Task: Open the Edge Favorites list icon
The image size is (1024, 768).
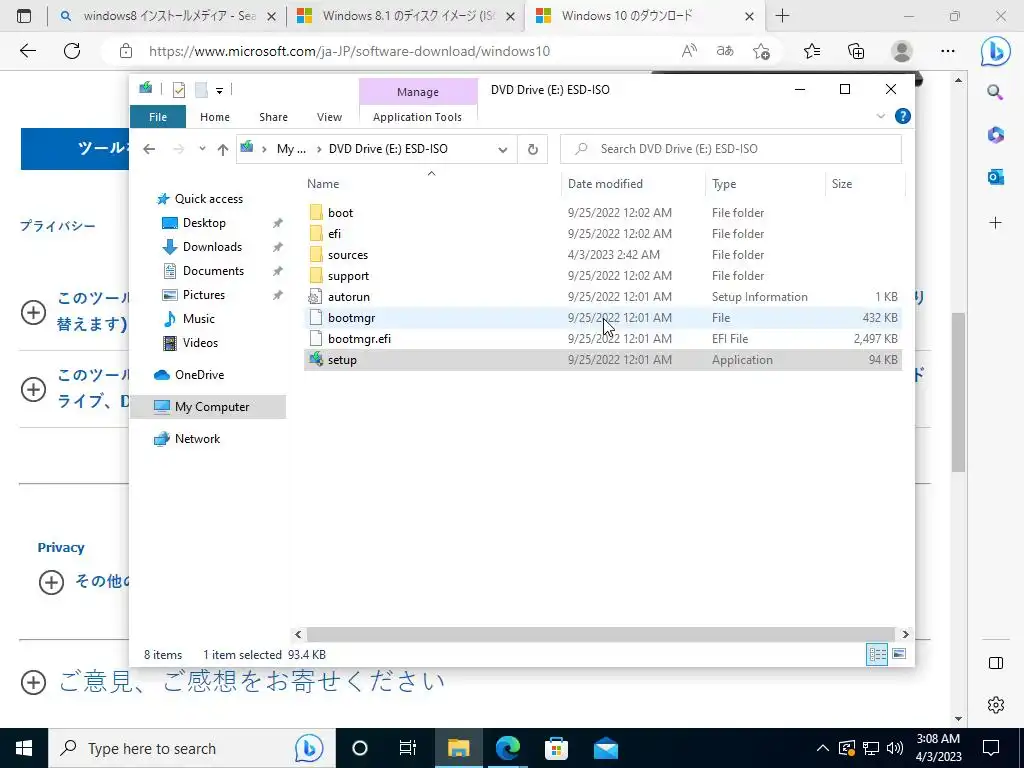Action: pos(812,51)
